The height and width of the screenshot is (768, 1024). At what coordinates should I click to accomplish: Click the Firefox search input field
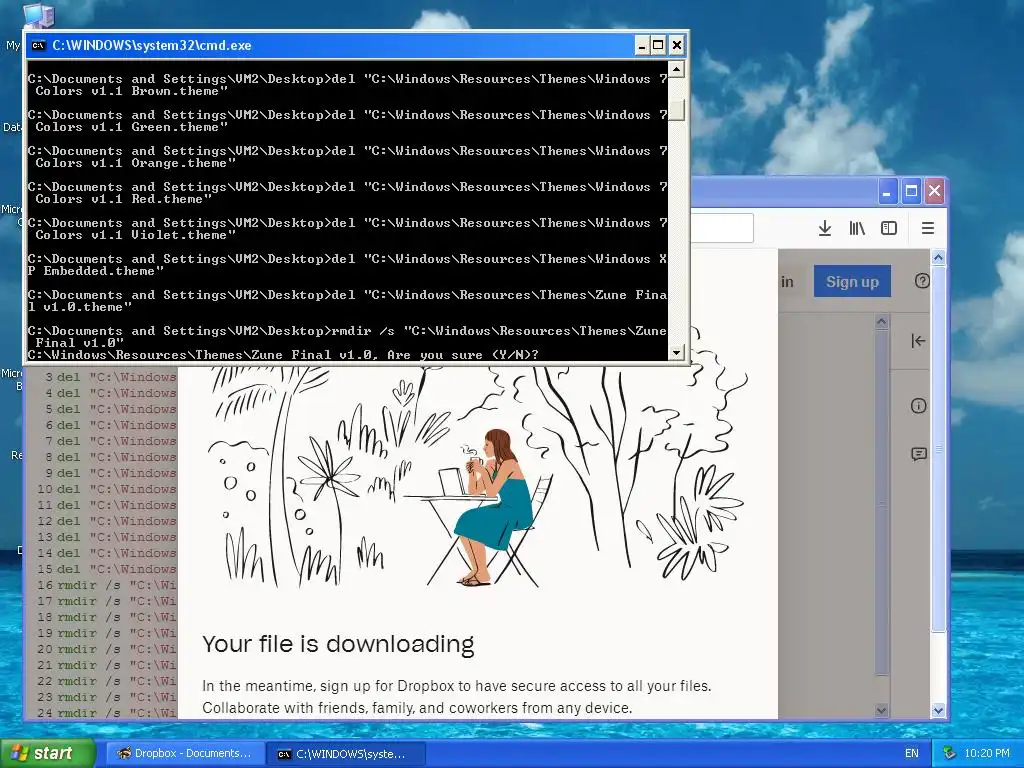click(x=722, y=228)
